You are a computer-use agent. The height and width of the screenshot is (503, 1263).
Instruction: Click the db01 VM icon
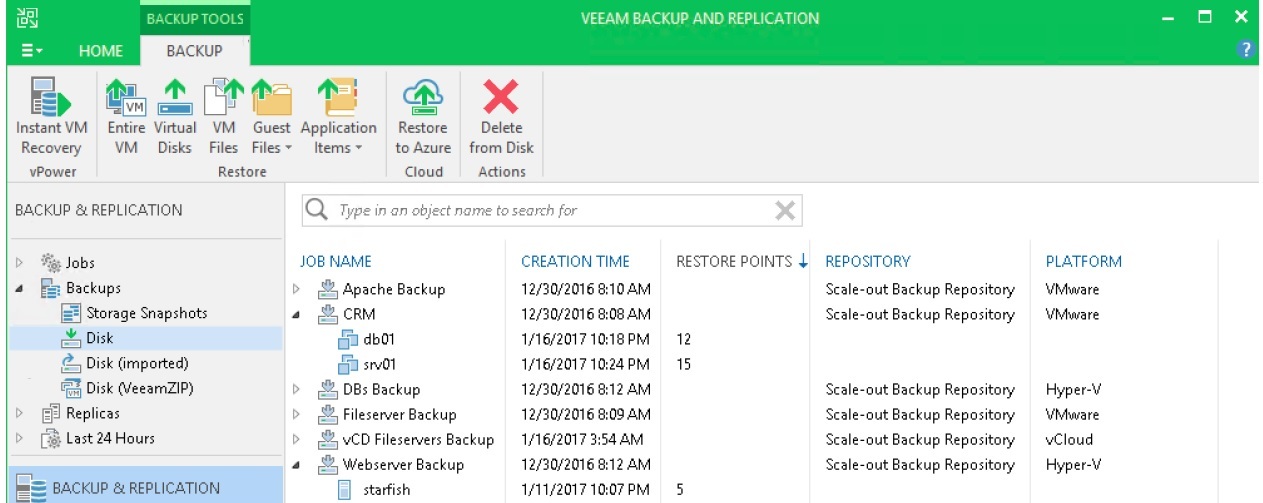[348, 339]
